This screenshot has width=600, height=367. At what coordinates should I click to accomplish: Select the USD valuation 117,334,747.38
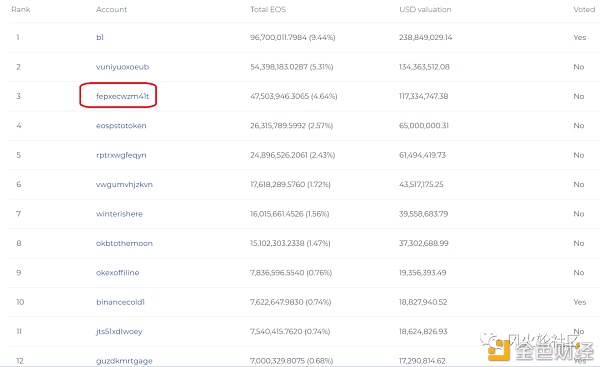[x=424, y=96]
